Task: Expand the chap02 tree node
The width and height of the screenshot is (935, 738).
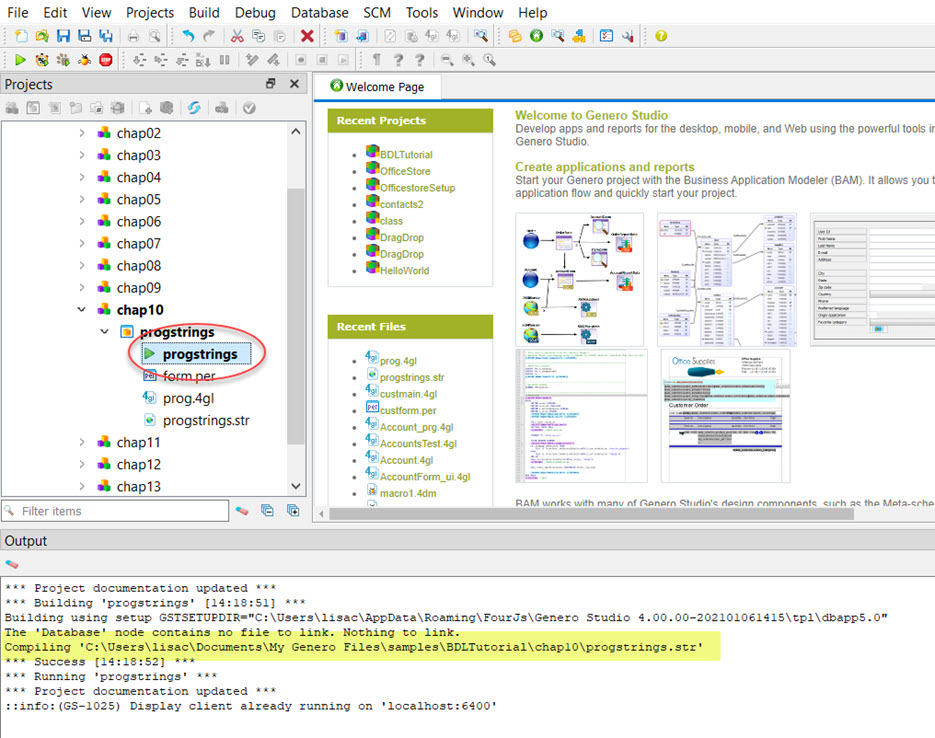Action: pyautogui.click(x=82, y=133)
